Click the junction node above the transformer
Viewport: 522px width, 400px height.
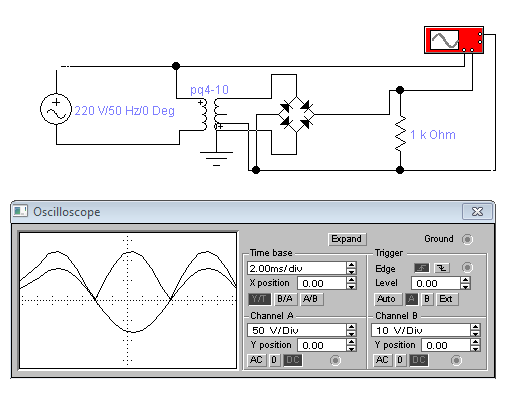click(x=176, y=66)
